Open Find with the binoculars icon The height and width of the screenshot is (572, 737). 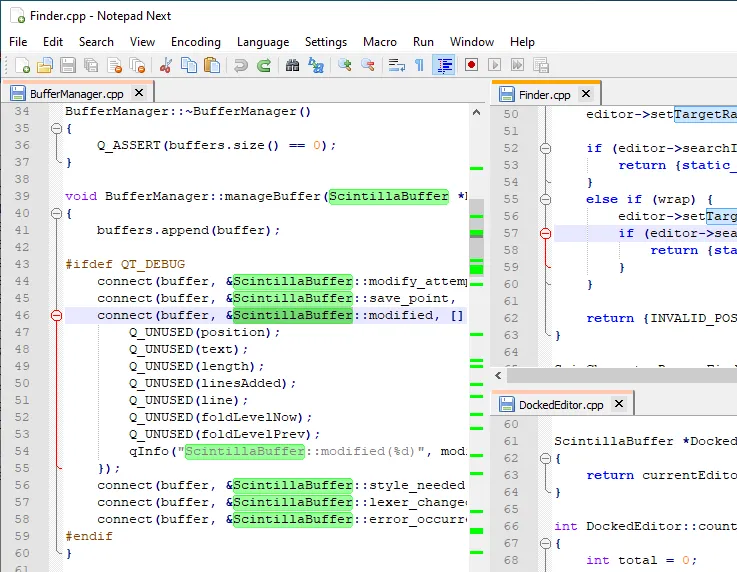pos(293,66)
